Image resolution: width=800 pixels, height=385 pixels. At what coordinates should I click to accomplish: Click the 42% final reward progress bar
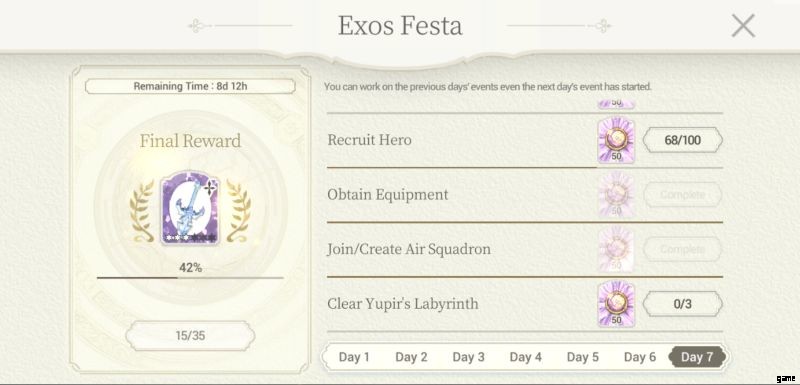pos(190,278)
